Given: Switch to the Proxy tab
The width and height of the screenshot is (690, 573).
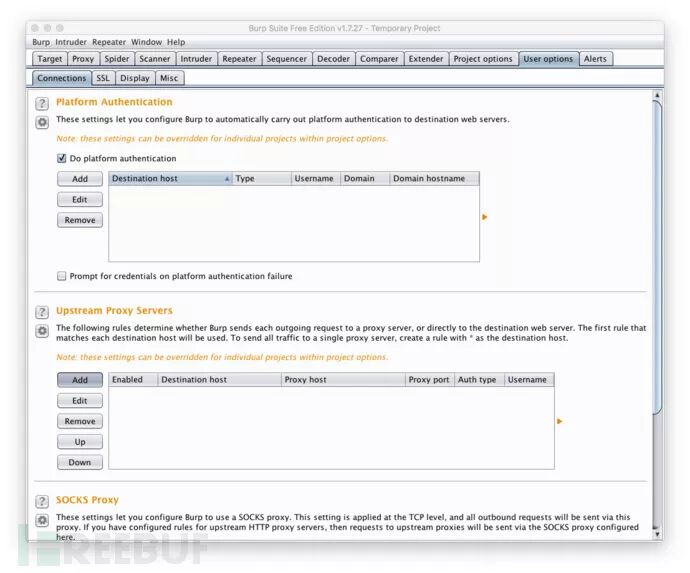Looking at the screenshot, I should [83, 59].
